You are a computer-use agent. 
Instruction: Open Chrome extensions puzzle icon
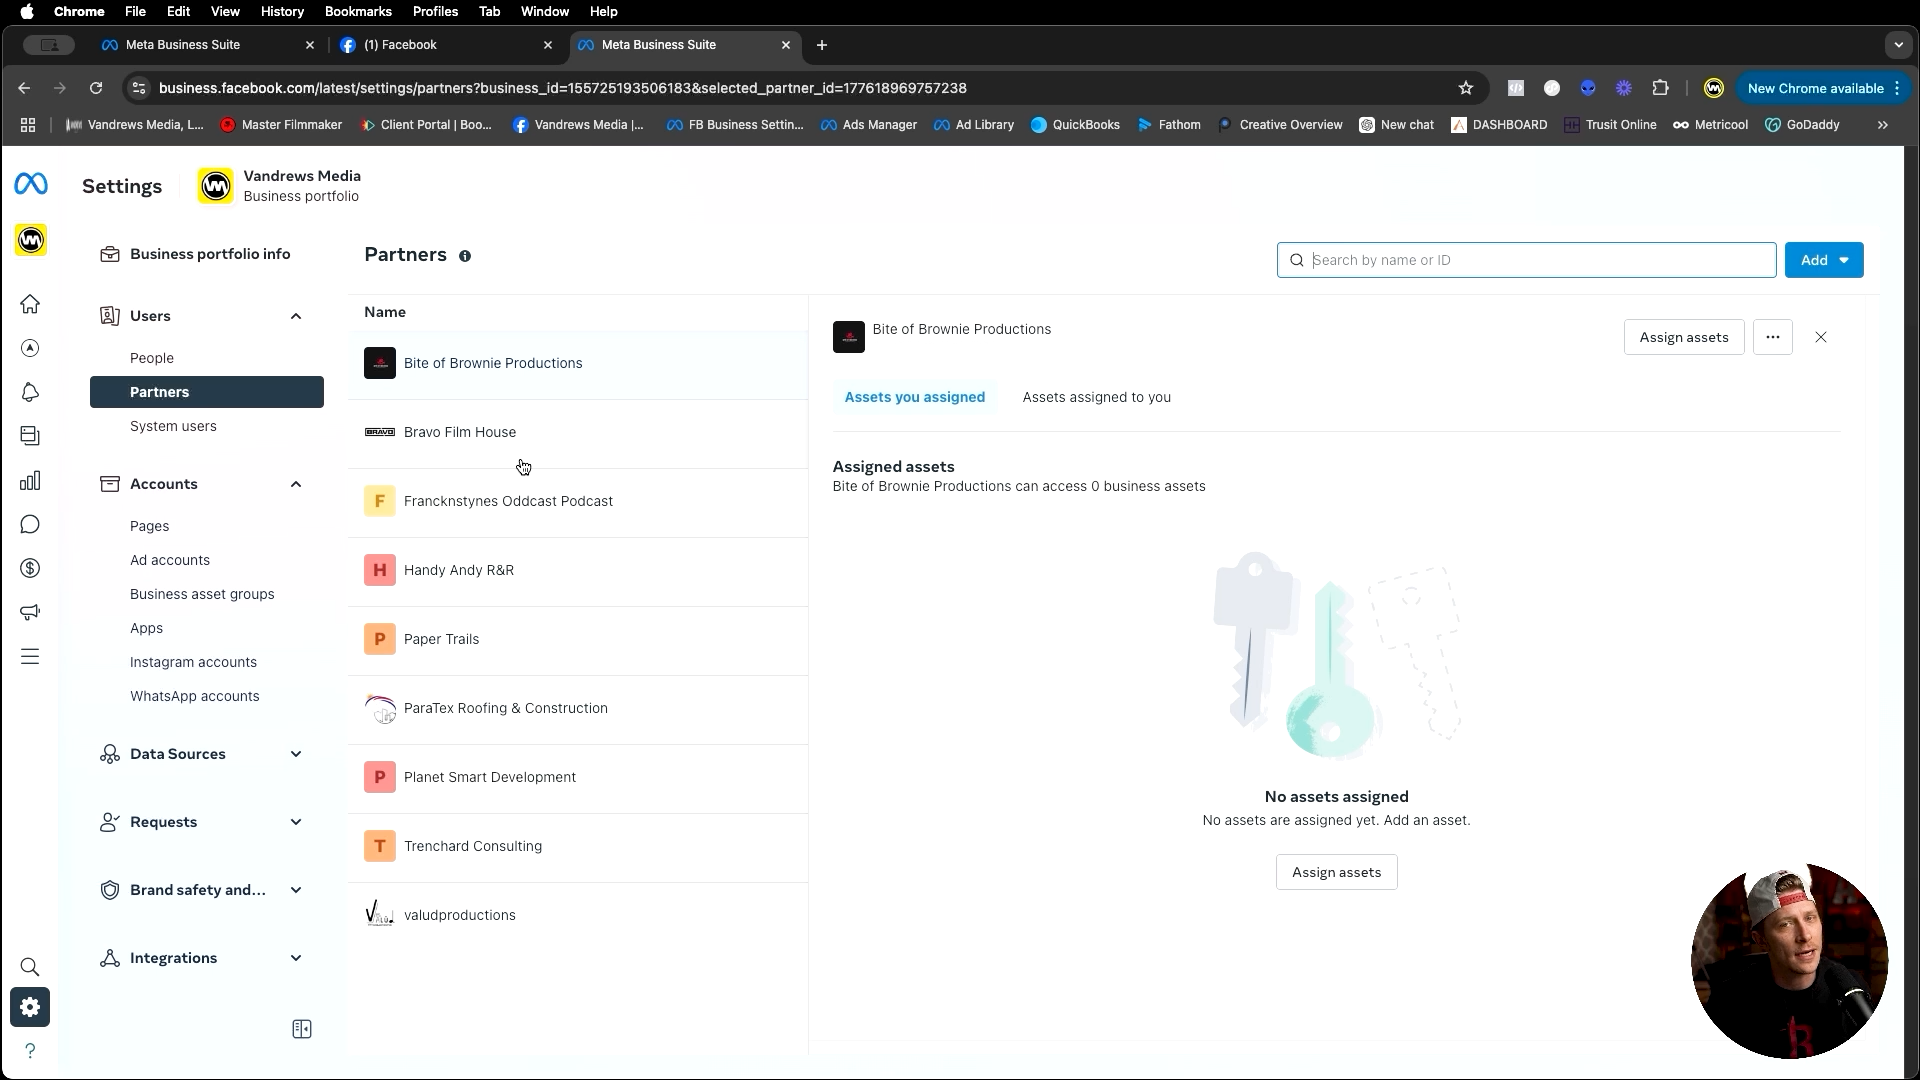pos(1661,88)
